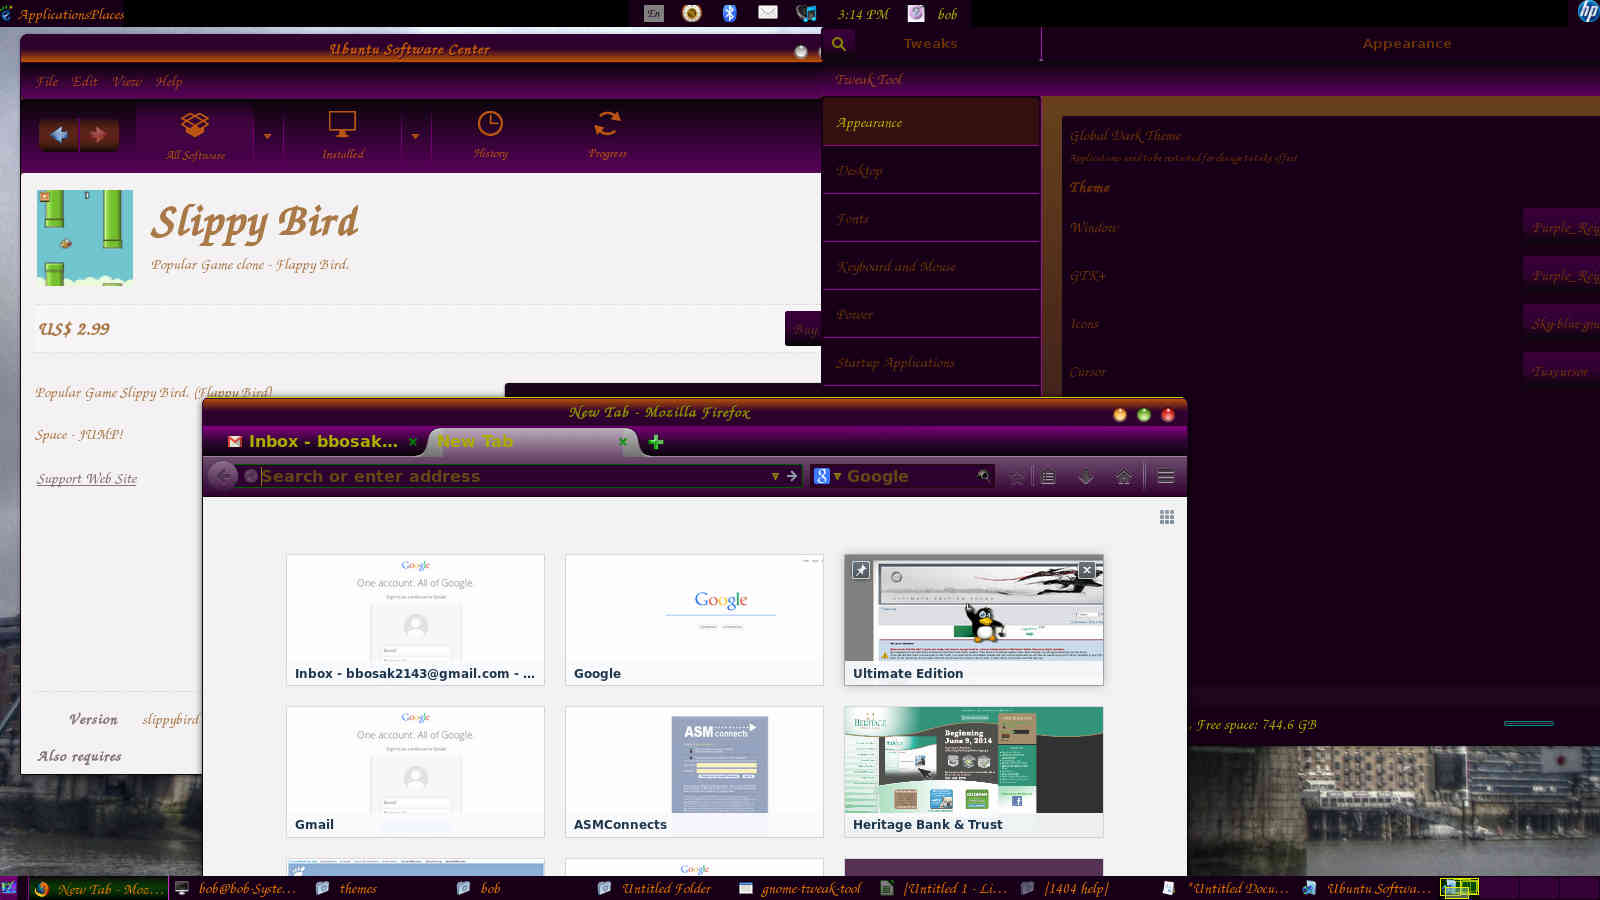1600x900 pixels.
Task: Go back in Ubuntu Software Center
Action: 59,134
